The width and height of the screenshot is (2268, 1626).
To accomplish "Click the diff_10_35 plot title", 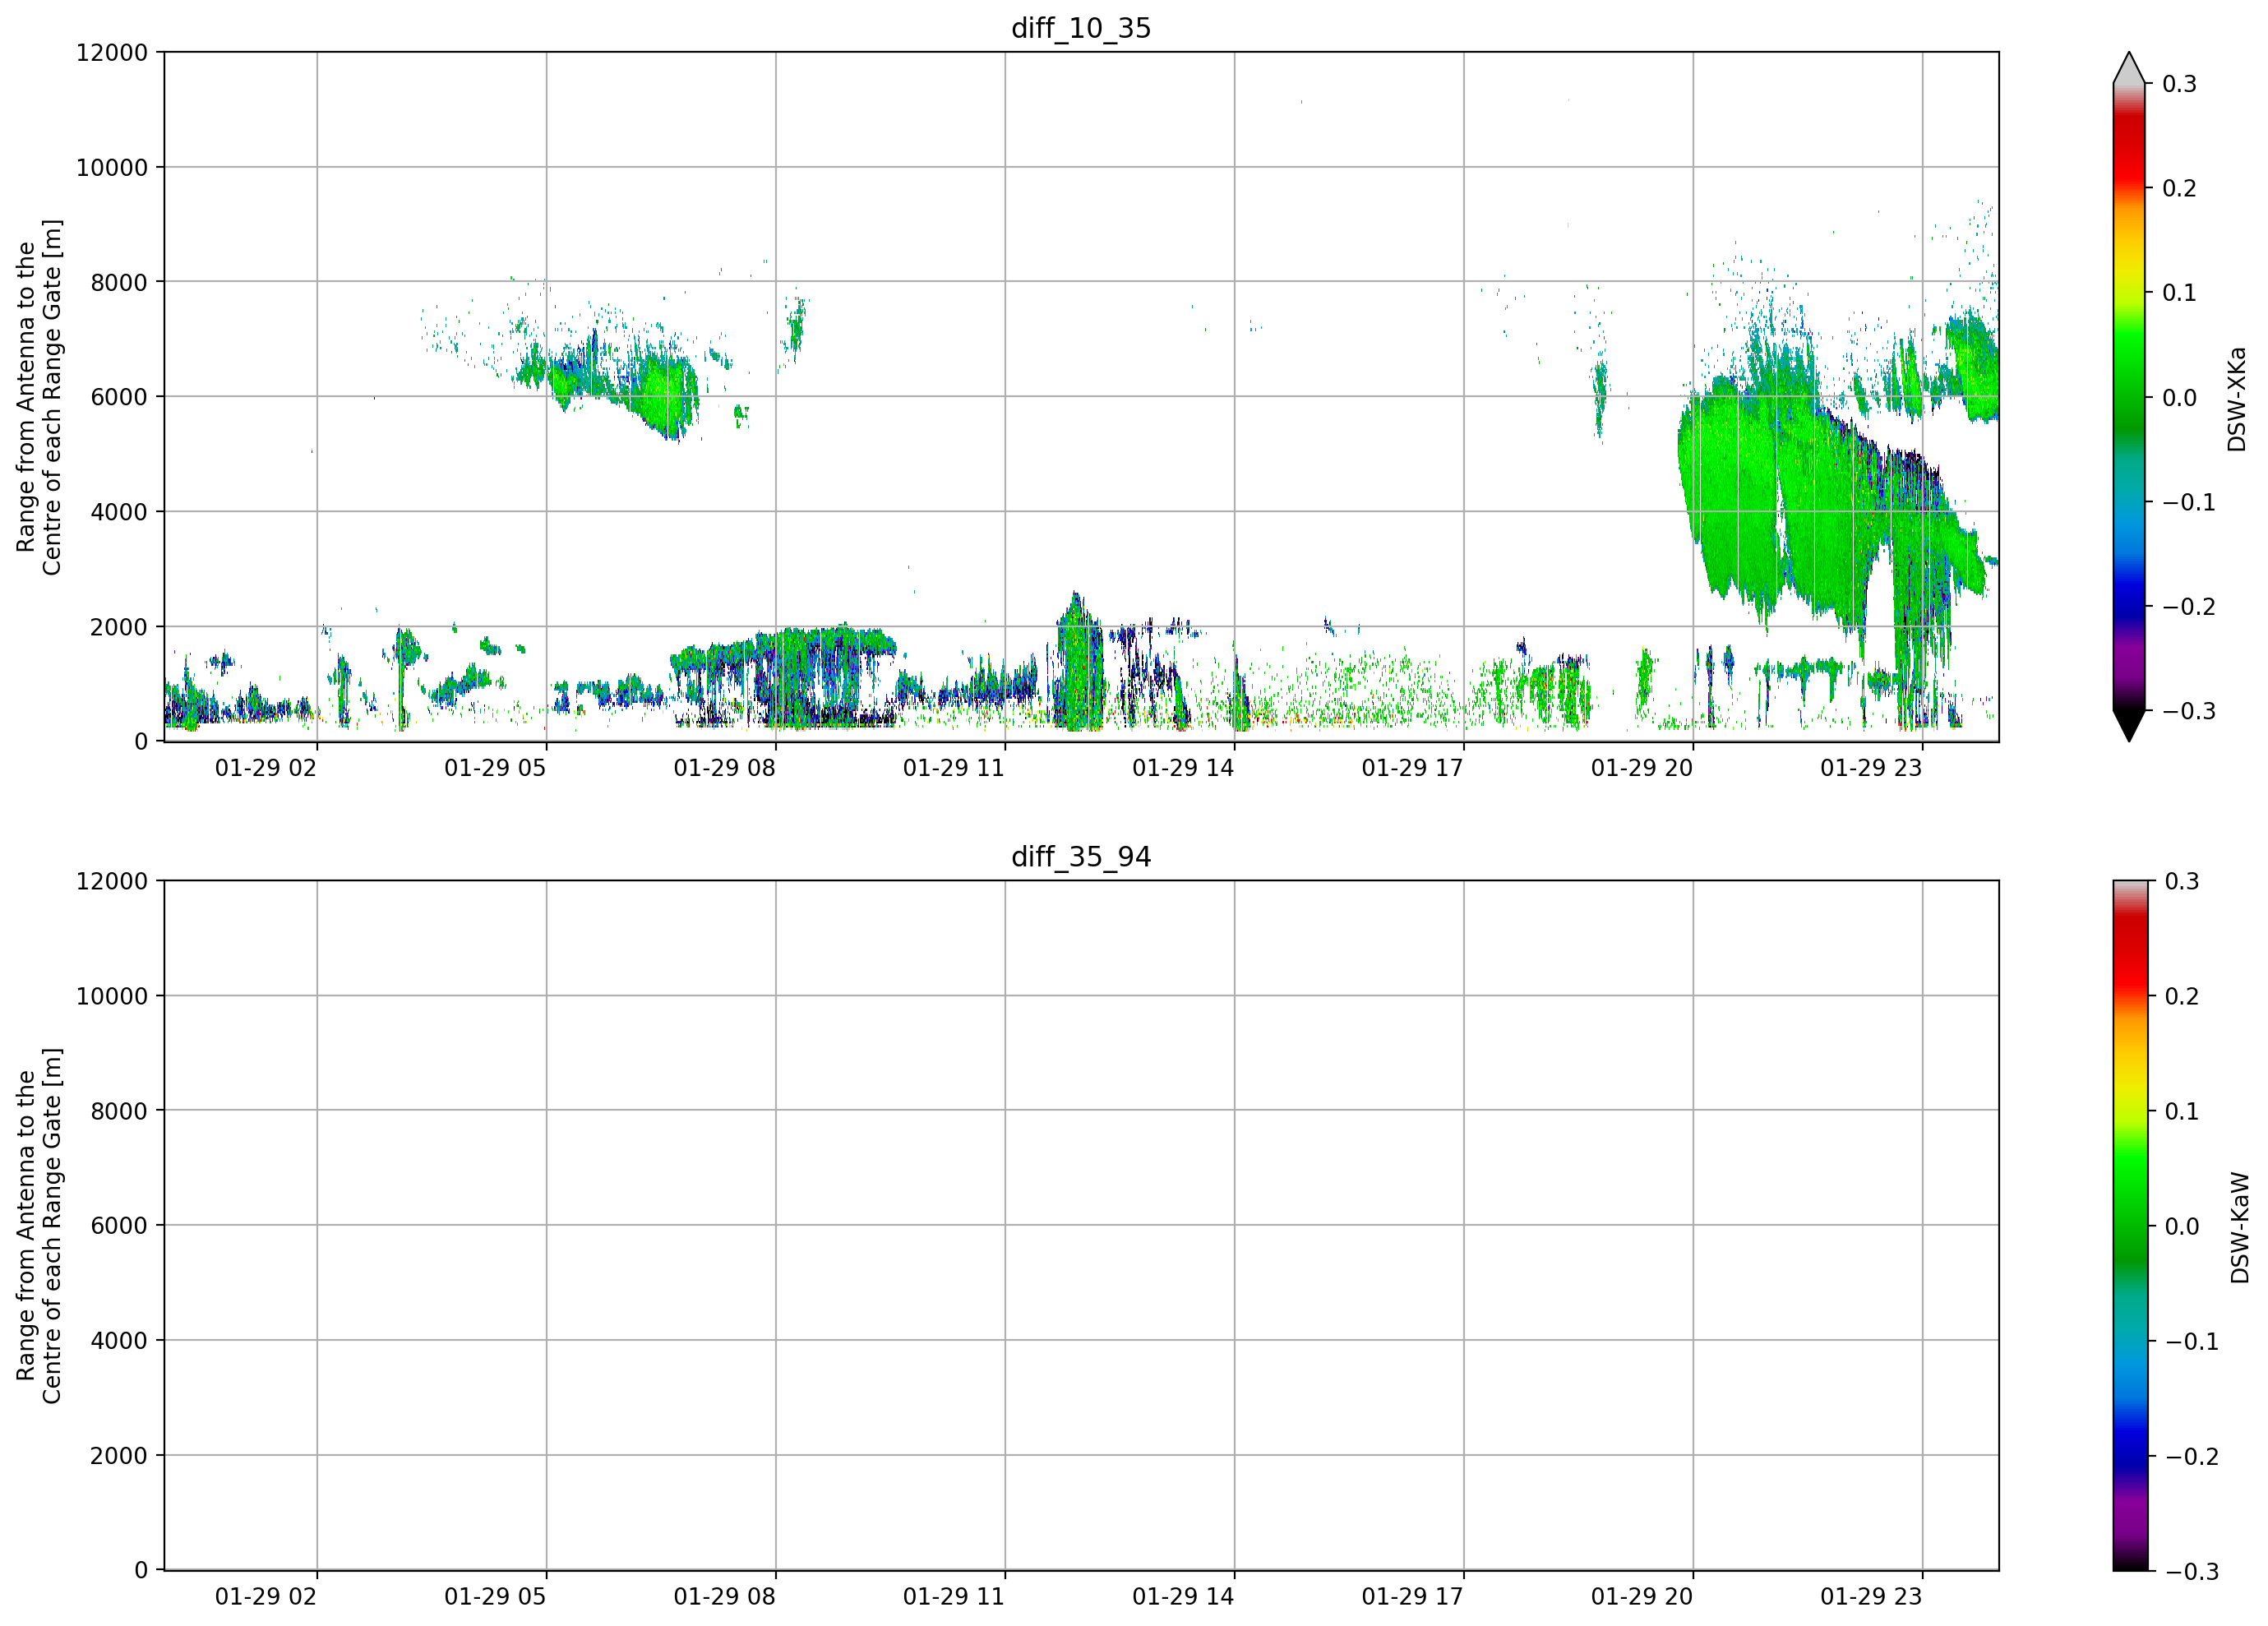I will pos(1081,28).
